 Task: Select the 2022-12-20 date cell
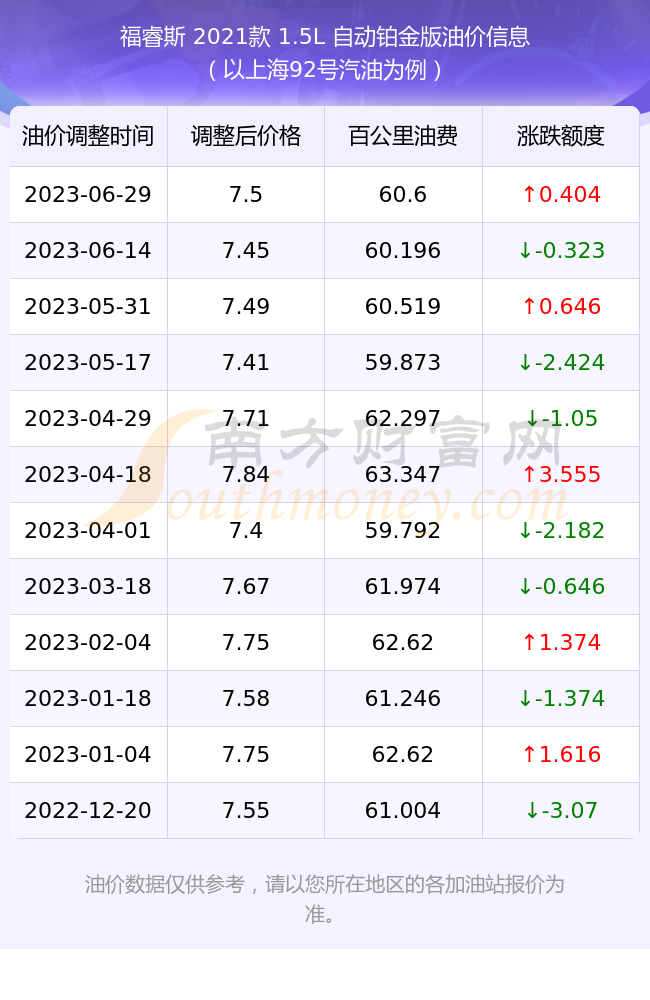coord(88,811)
